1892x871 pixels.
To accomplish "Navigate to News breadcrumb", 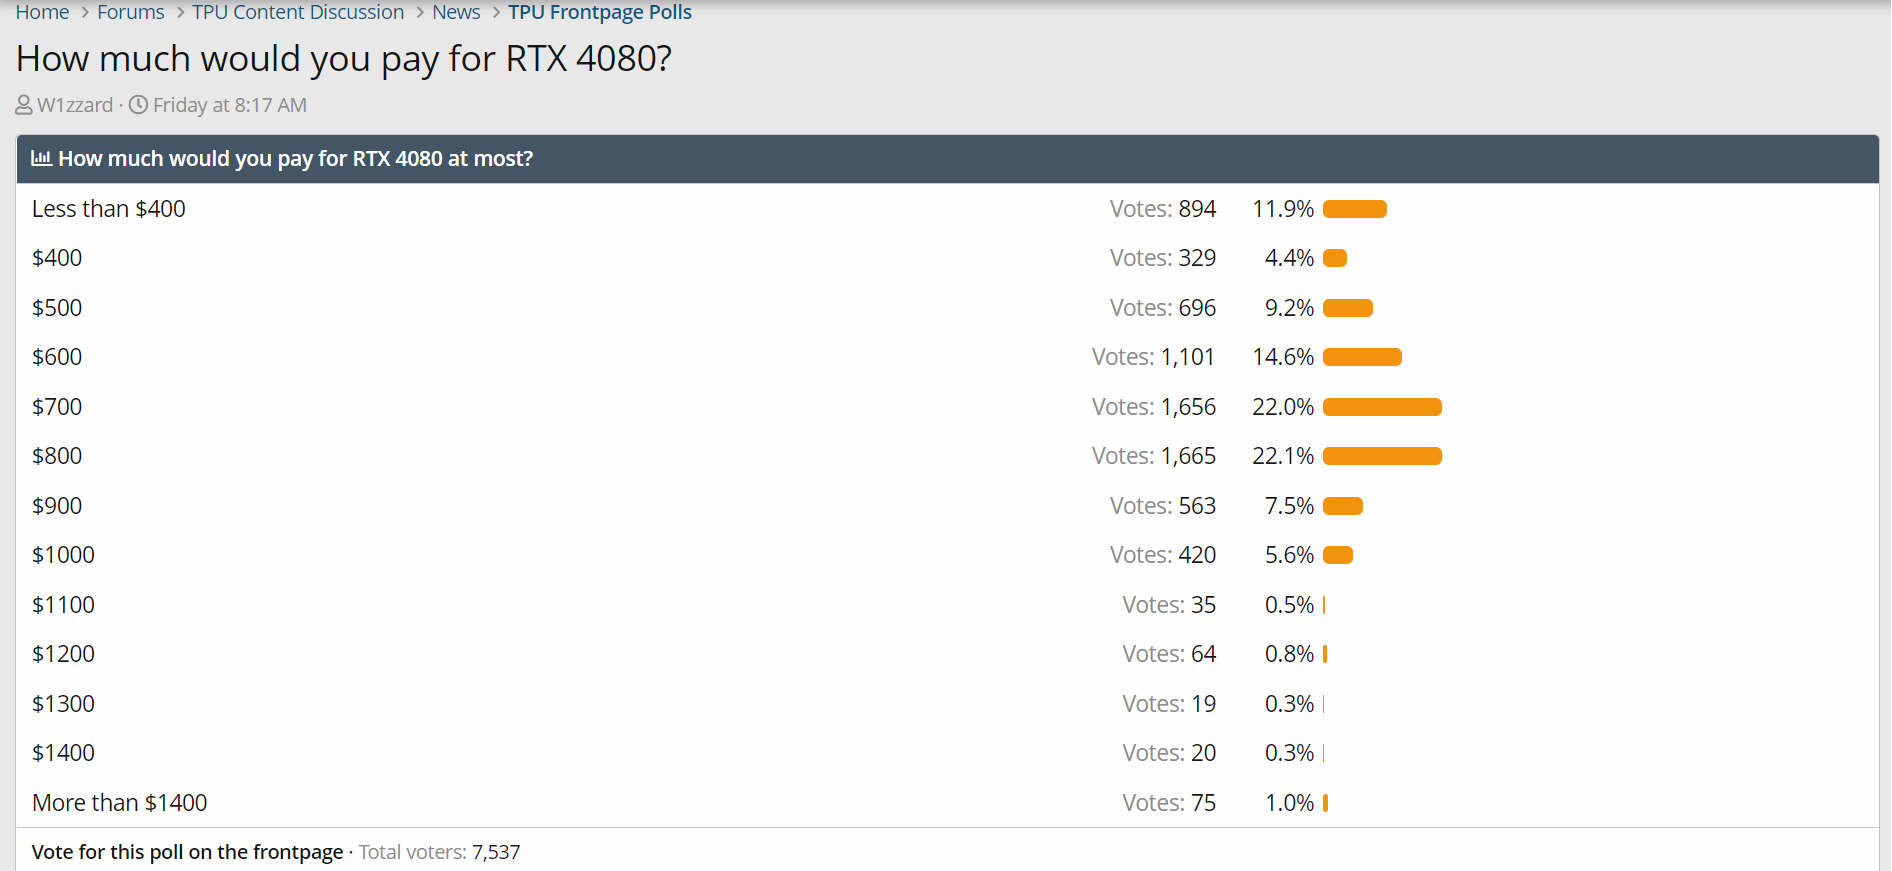I will (x=456, y=12).
